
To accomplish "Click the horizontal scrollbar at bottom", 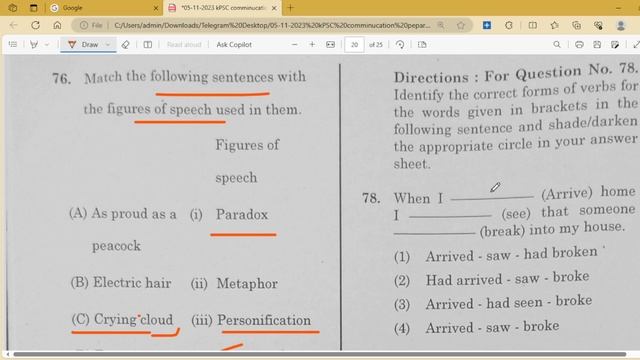I will [320, 354].
